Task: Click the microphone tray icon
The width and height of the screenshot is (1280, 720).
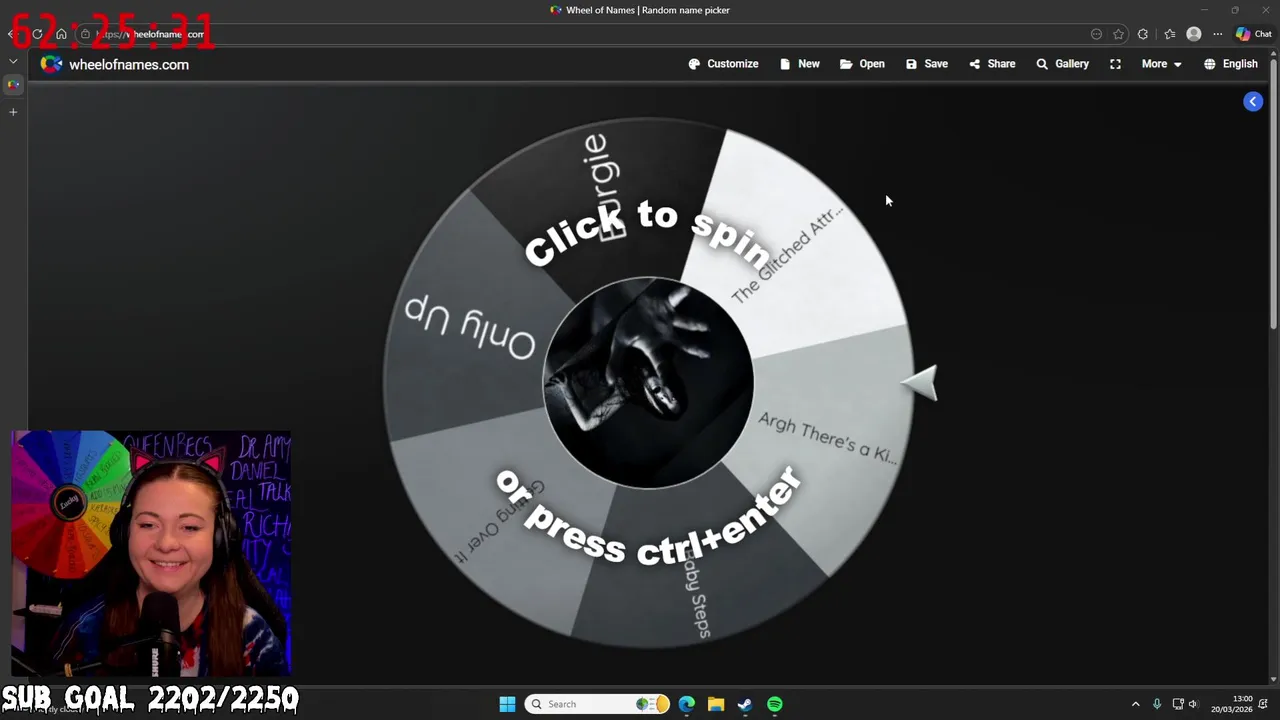Action: point(1157,704)
